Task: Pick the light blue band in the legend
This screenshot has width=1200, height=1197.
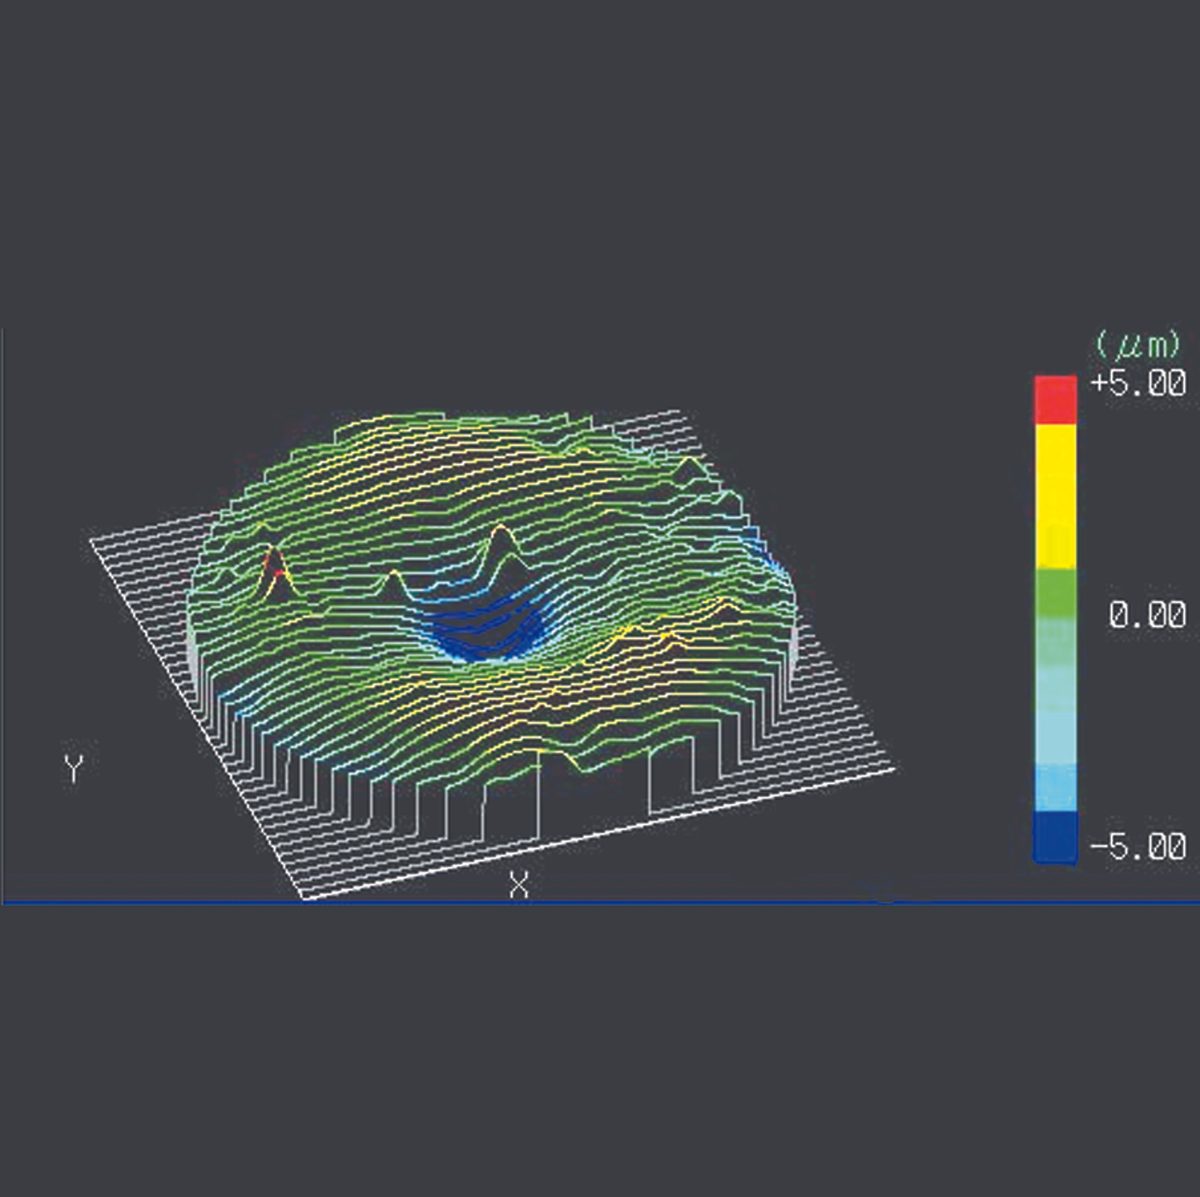Action: [1055, 740]
